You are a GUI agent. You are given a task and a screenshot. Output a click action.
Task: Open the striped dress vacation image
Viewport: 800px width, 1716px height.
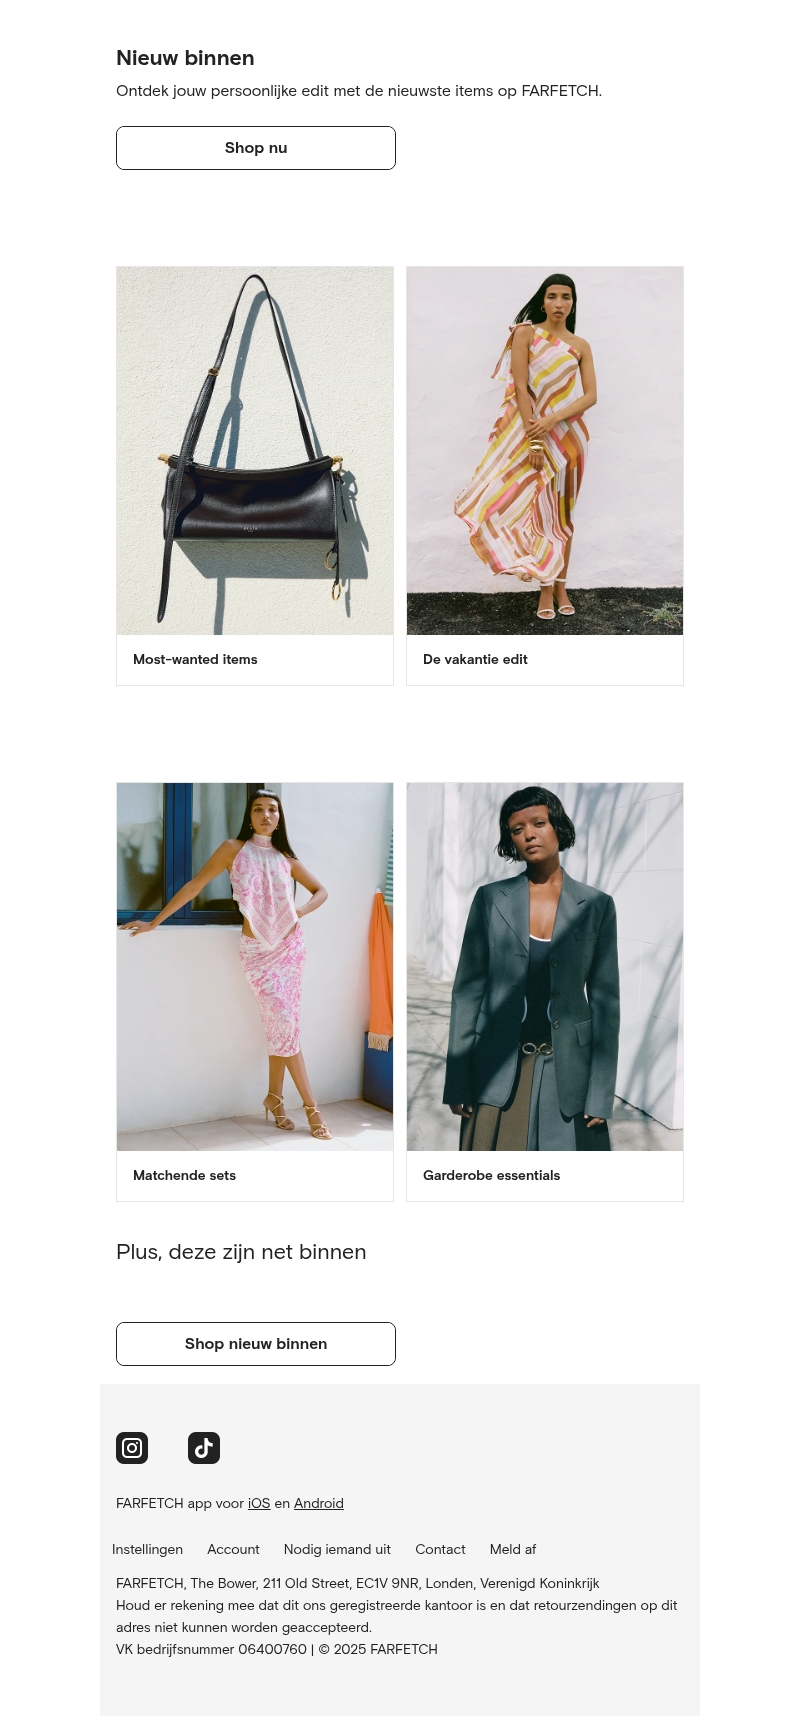click(545, 451)
